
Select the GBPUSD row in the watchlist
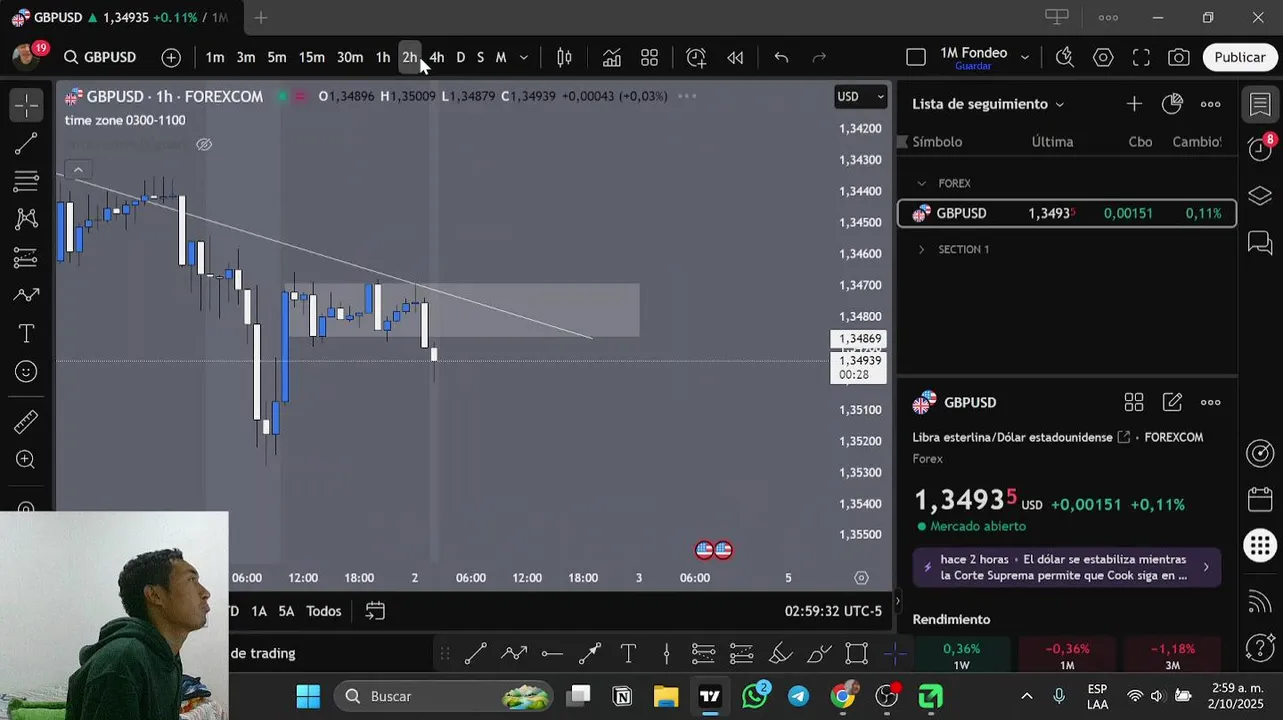[x=1066, y=213]
